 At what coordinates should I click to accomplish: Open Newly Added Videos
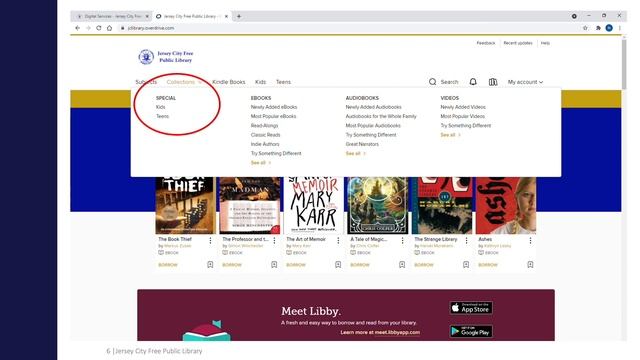pyautogui.click(x=463, y=107)
